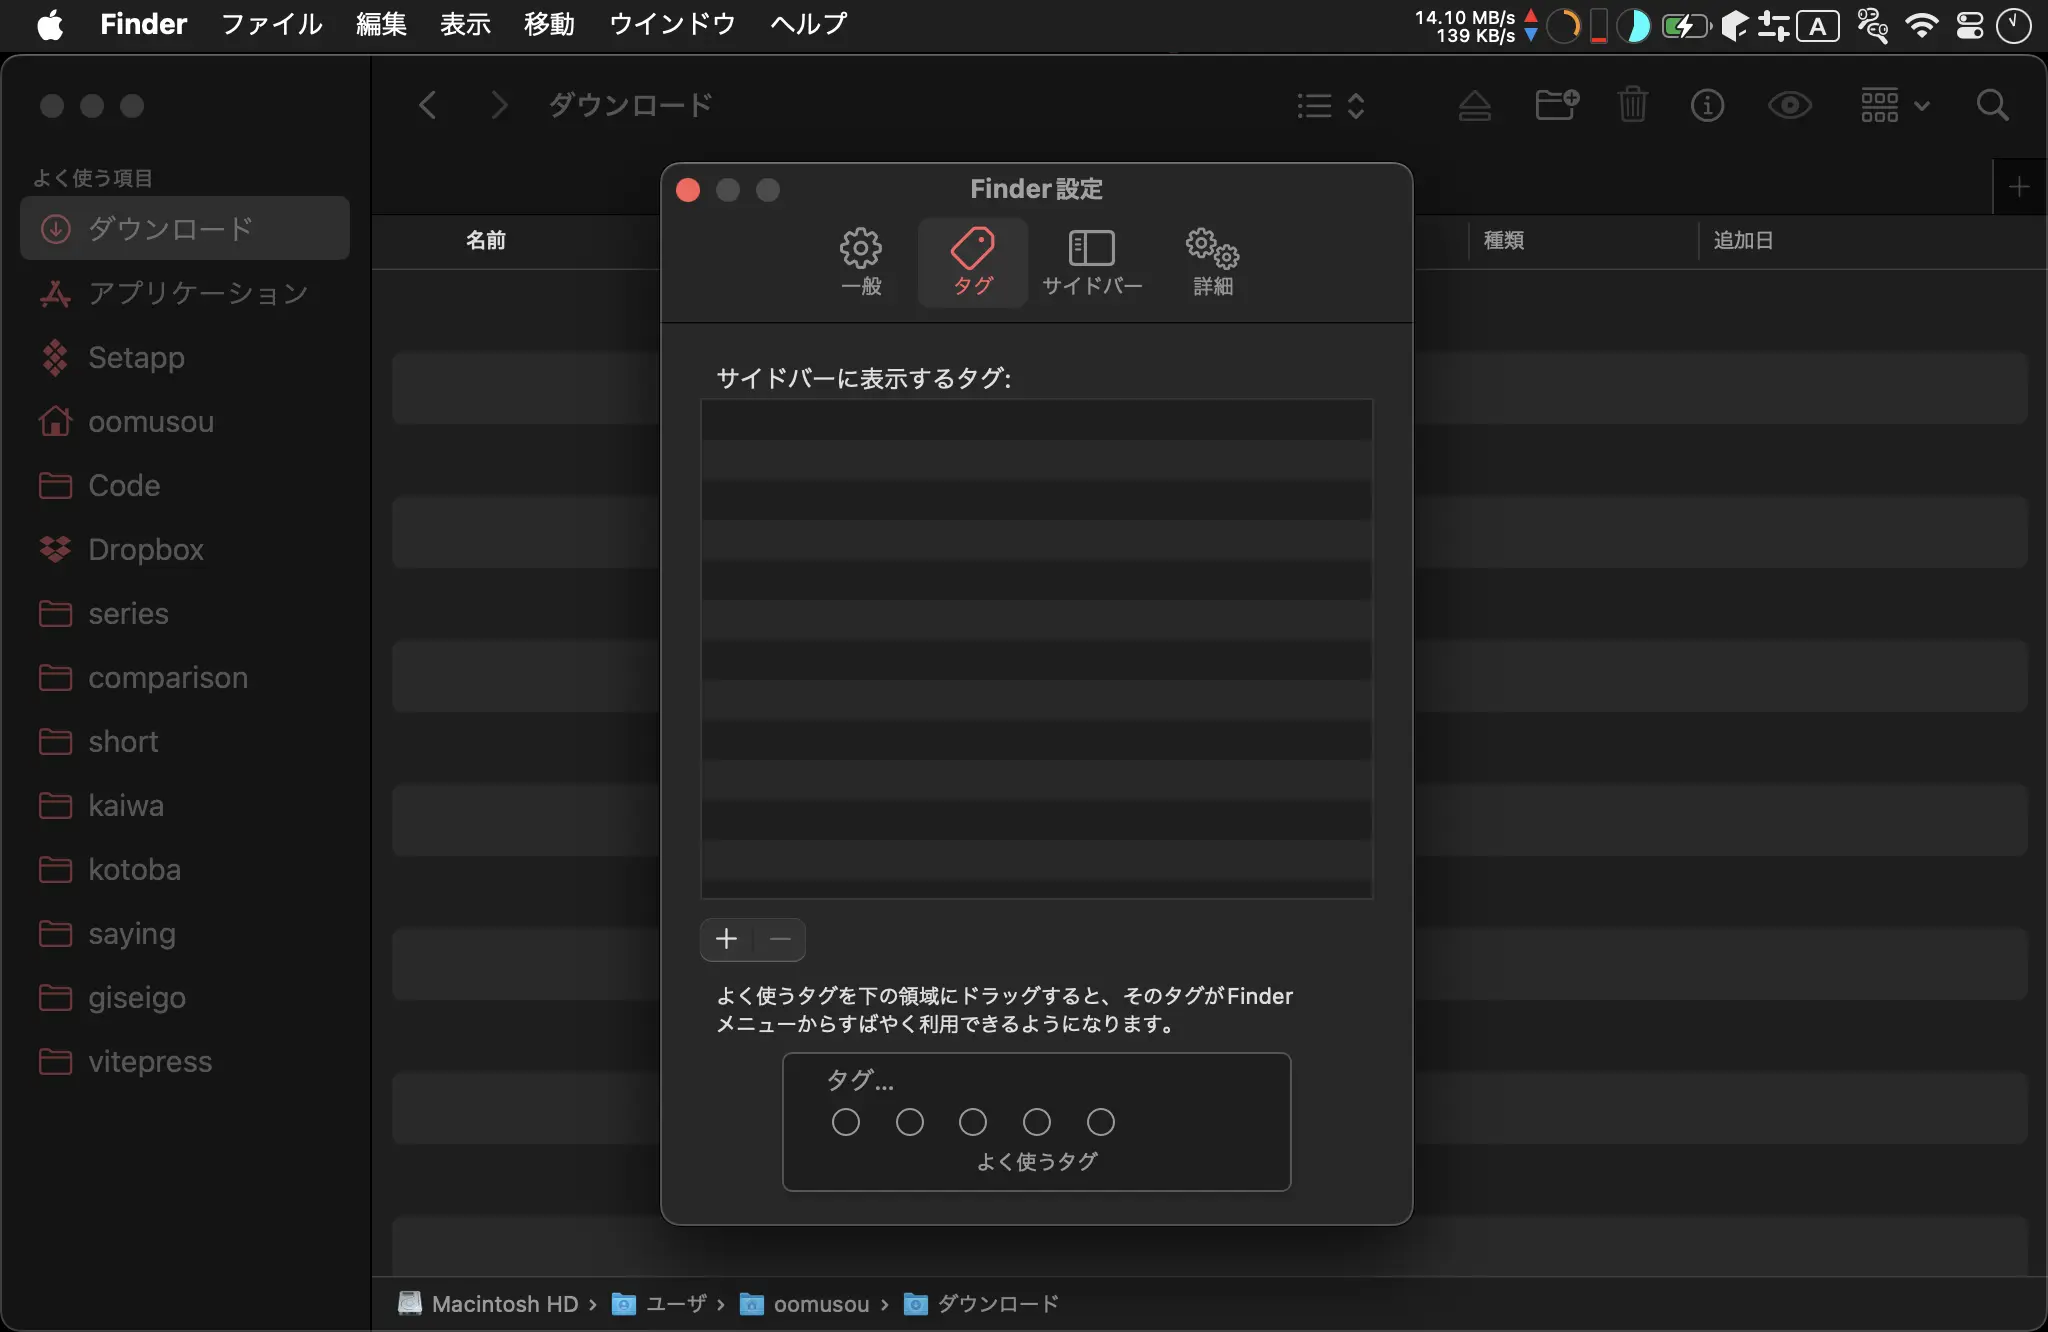Image resolution: width=2048 pixels, height=1332 pixels.
Task: Click Macintosh HD in the path bar
Action: coord(488,1304)
